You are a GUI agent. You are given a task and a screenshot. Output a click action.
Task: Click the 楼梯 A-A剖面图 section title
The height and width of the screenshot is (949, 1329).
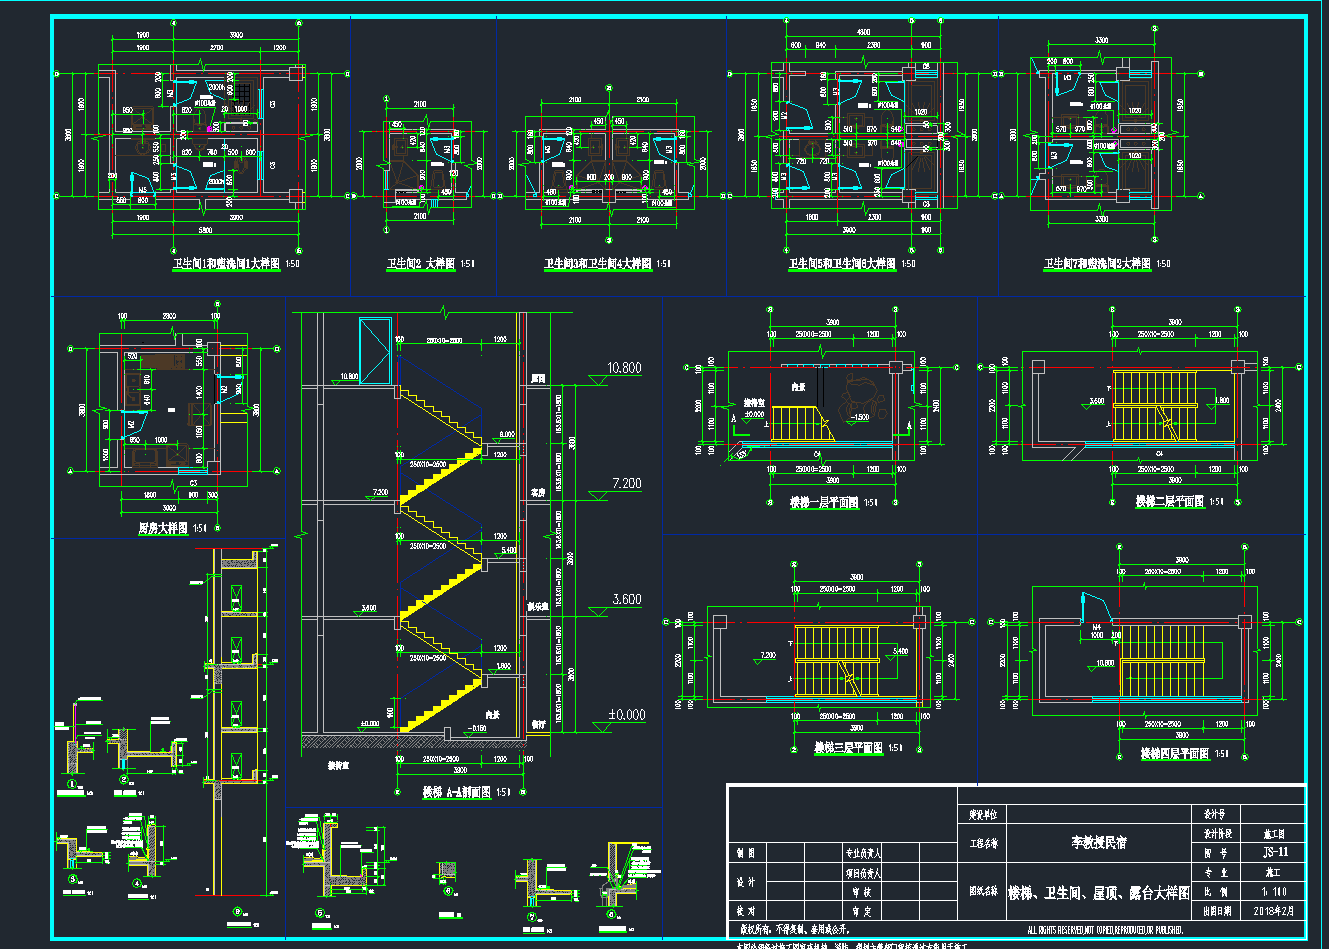click(x=456, y=792)
